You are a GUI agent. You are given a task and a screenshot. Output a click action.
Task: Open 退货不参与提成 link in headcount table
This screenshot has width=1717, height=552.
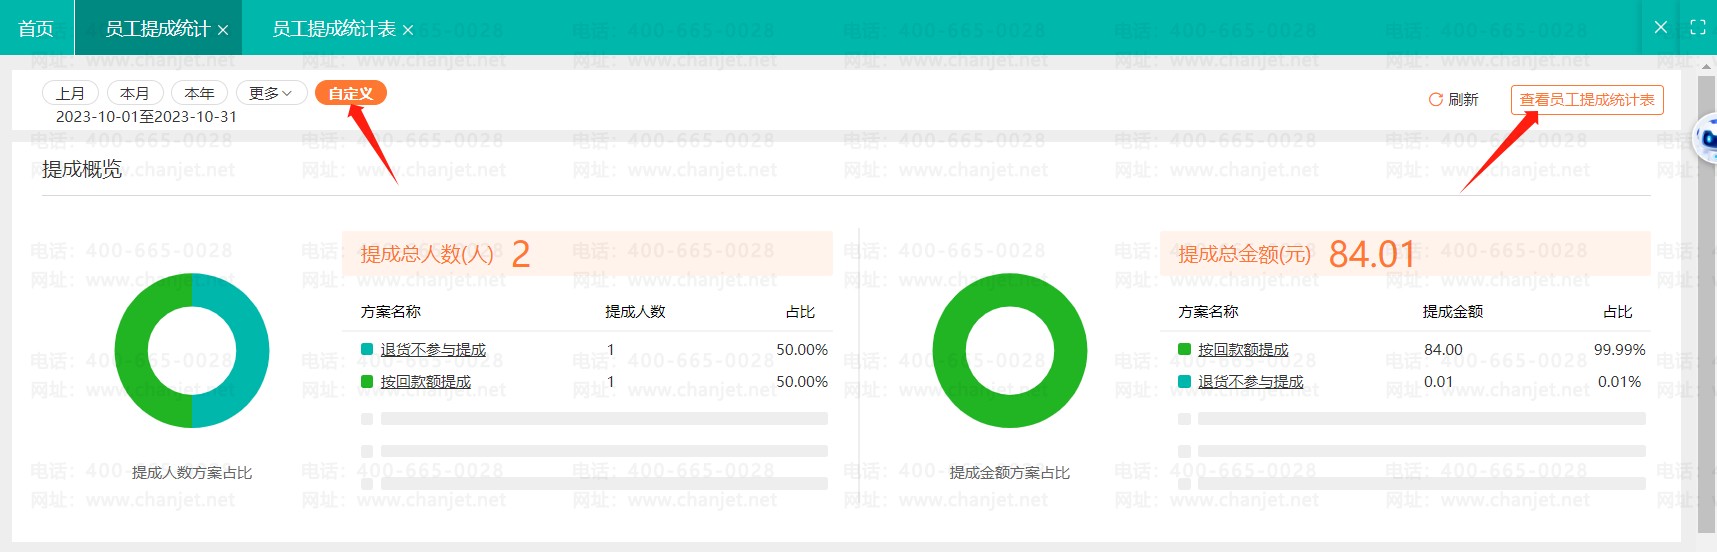(x=433, y=350)
